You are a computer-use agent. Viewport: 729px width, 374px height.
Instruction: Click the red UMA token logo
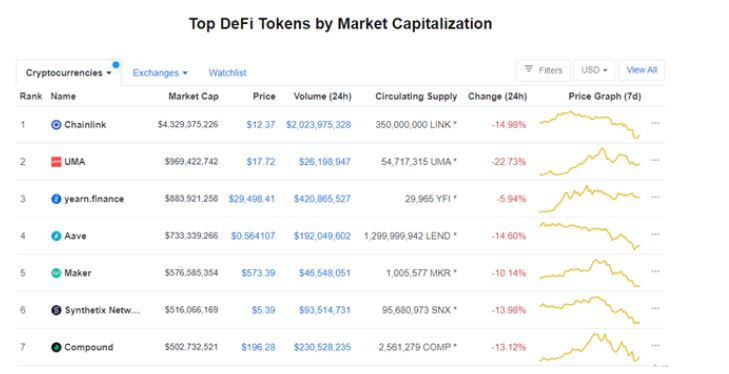(x=56, y=162)
